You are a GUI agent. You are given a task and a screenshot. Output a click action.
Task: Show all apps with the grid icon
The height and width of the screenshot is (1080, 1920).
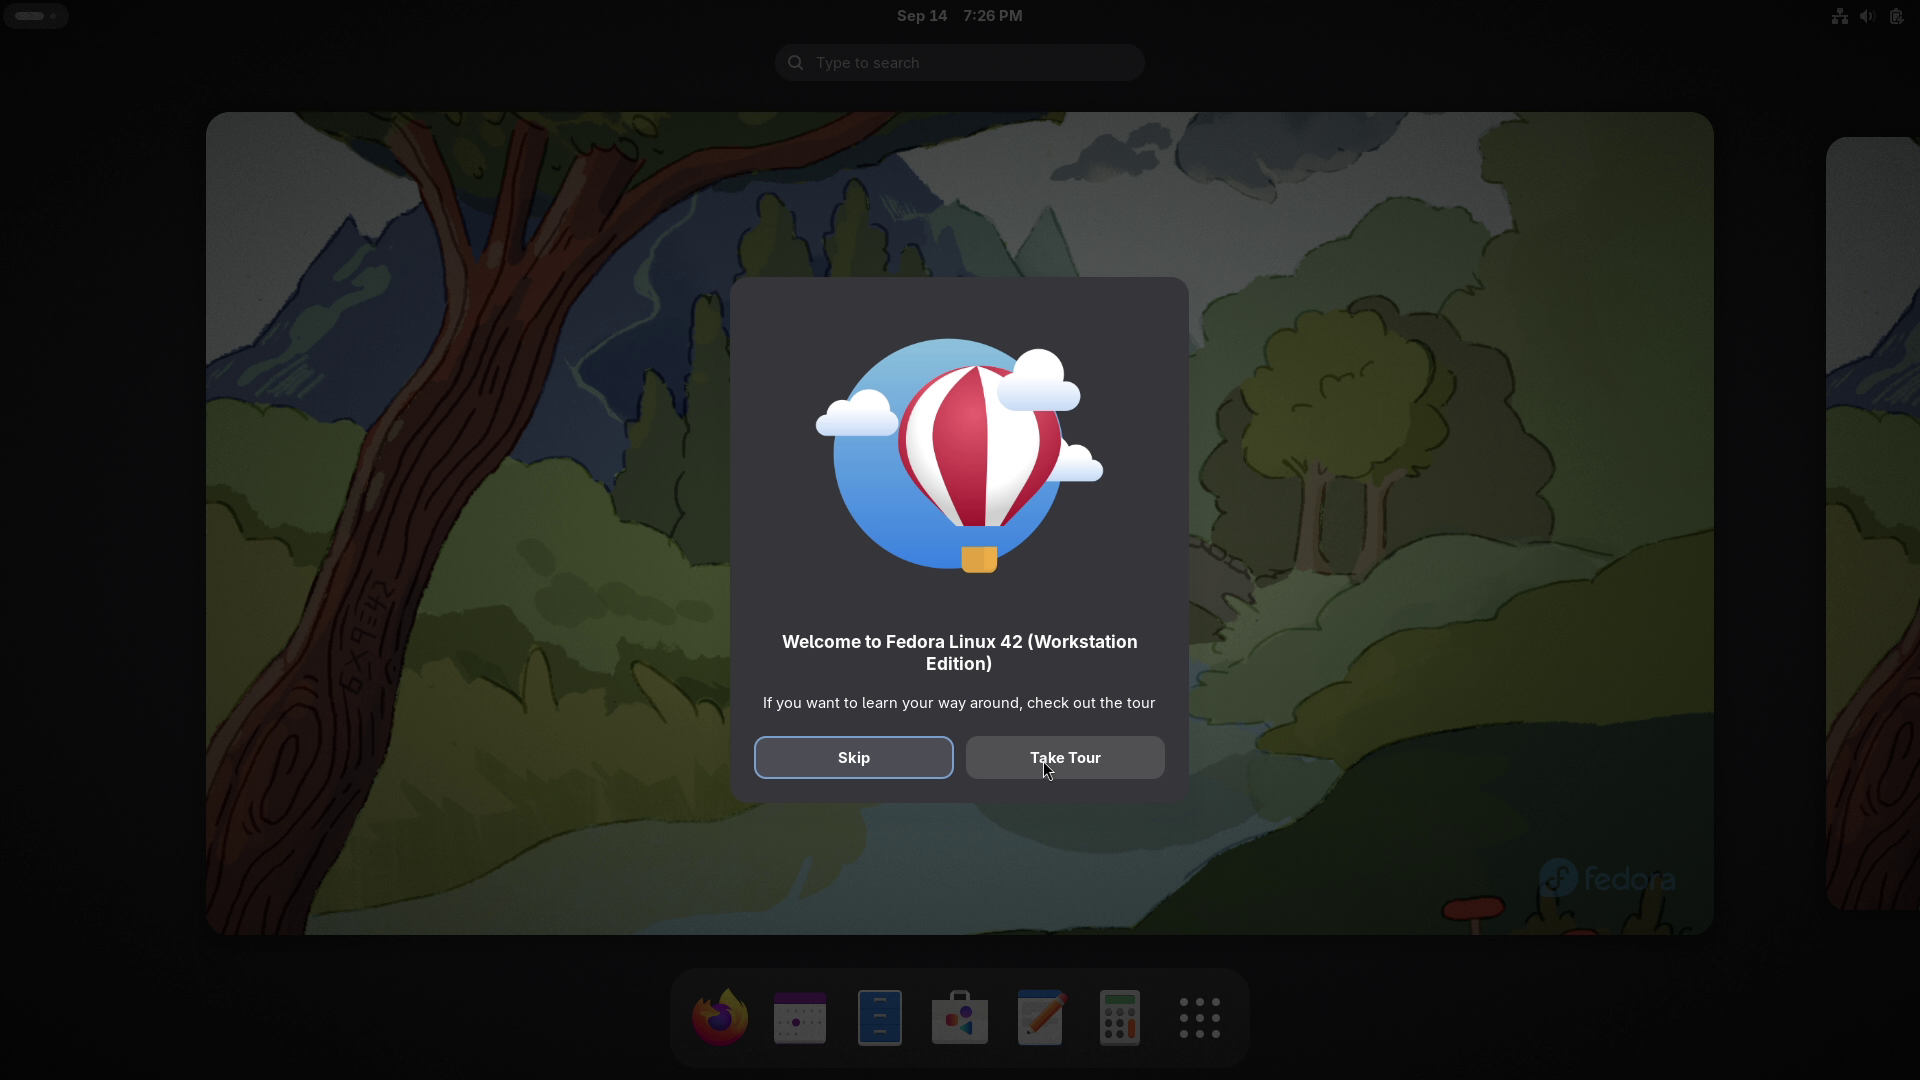point(1200,1018)
